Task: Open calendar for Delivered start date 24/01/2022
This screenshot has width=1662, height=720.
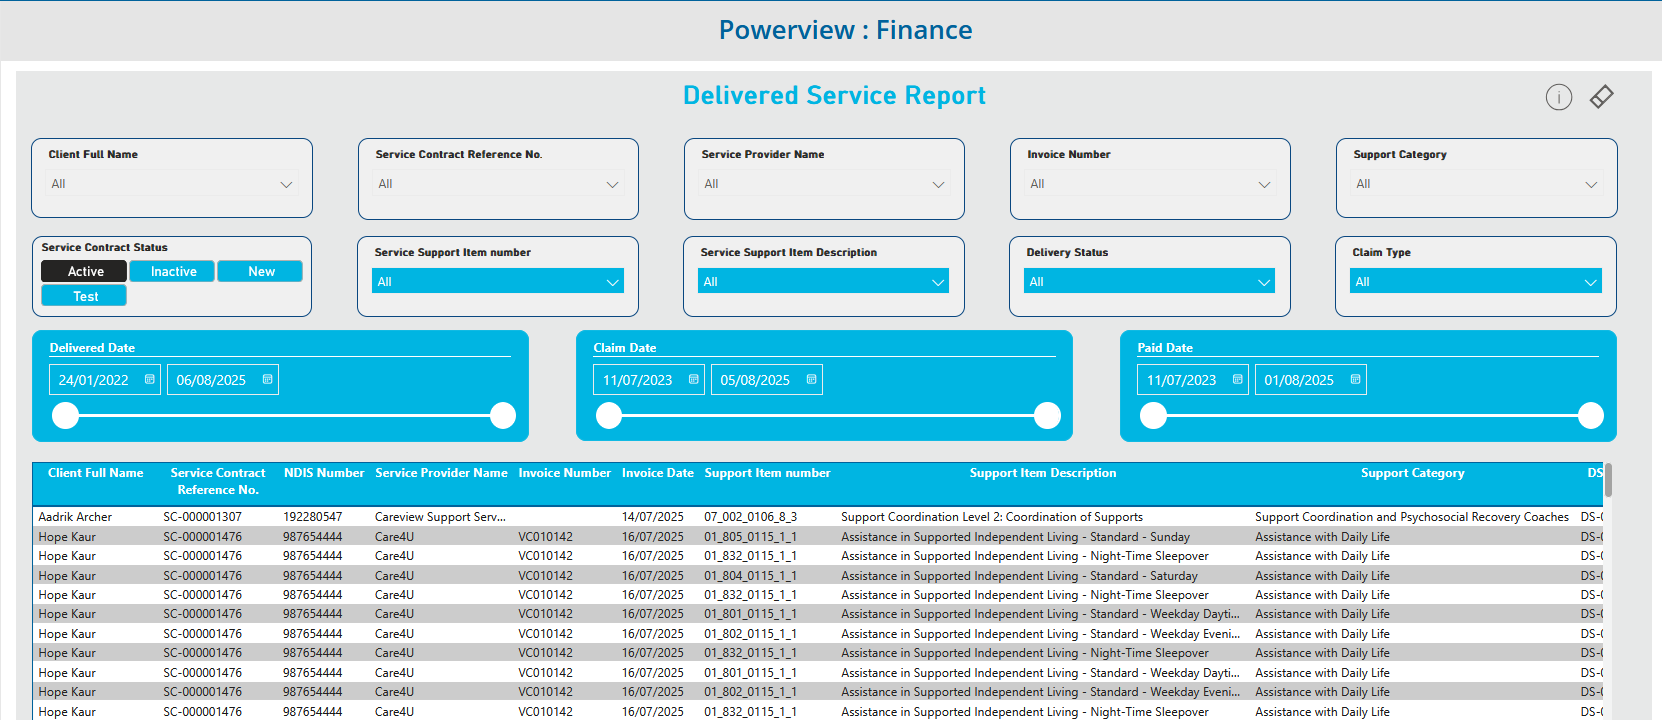Action: click(150, 380)
